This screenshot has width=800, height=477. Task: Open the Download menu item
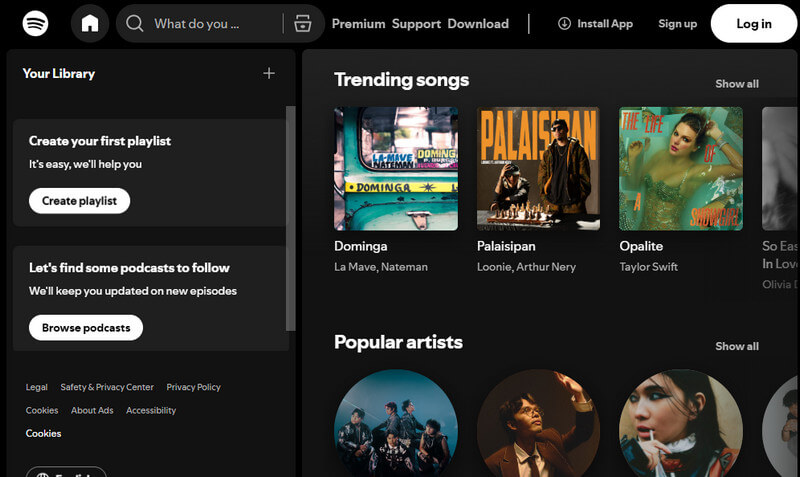478,24
